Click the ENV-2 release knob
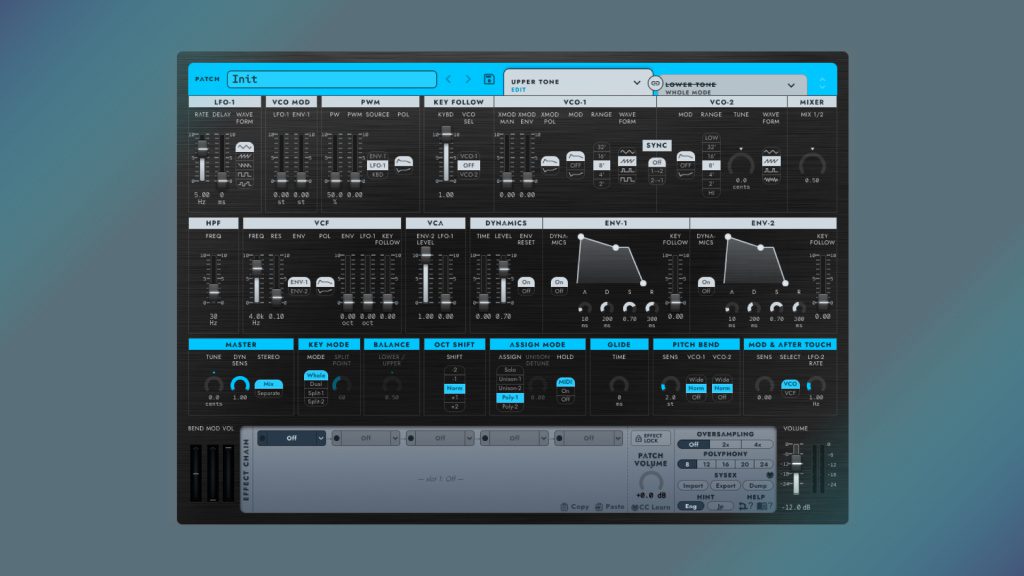The width and height of the screenshot is (1024, 576). tap(798, 308)
